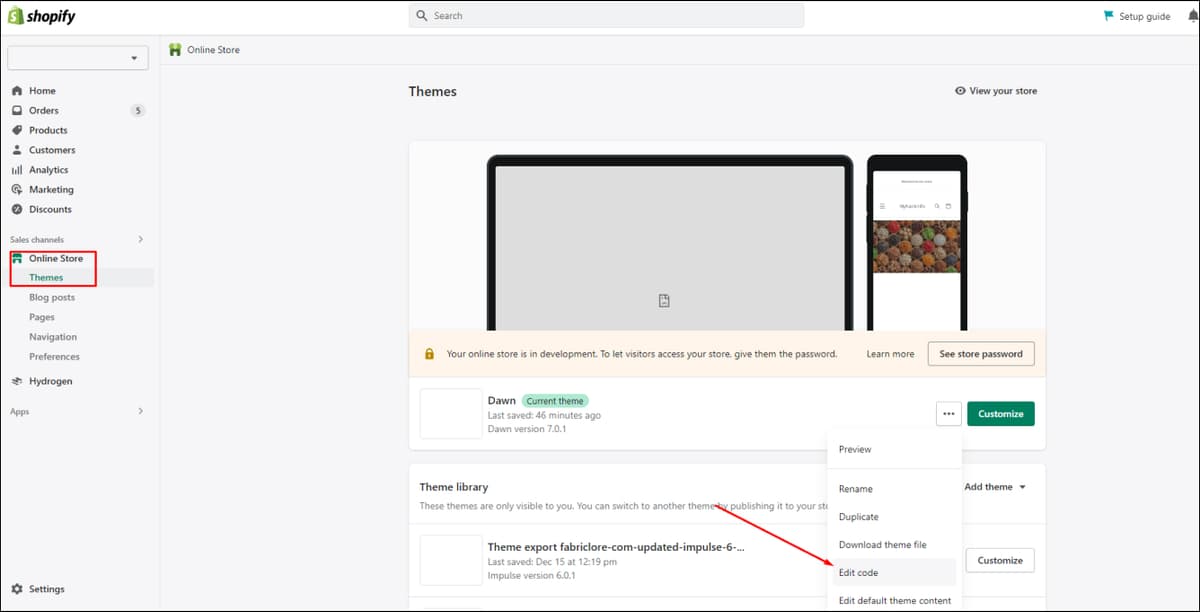Click the Current theme badge

point(555,401)
